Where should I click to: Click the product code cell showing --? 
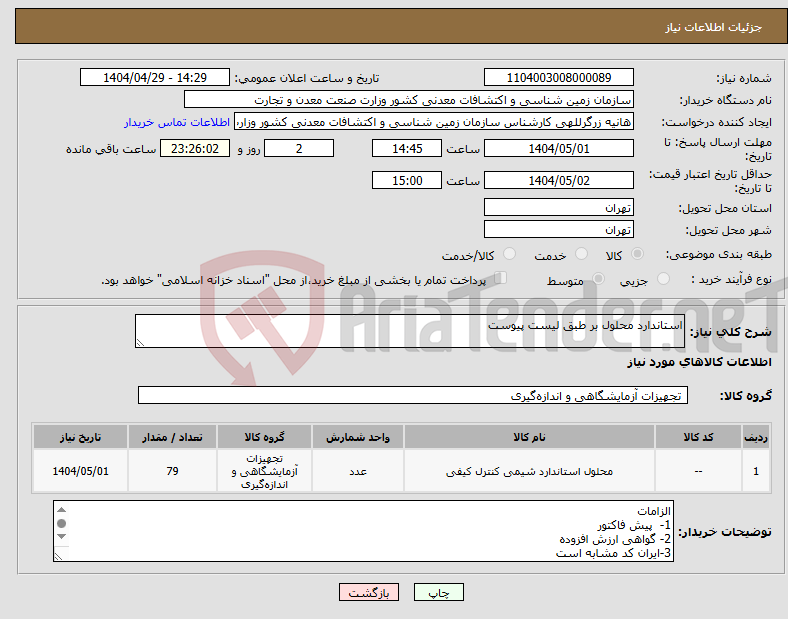pos(698,471)
